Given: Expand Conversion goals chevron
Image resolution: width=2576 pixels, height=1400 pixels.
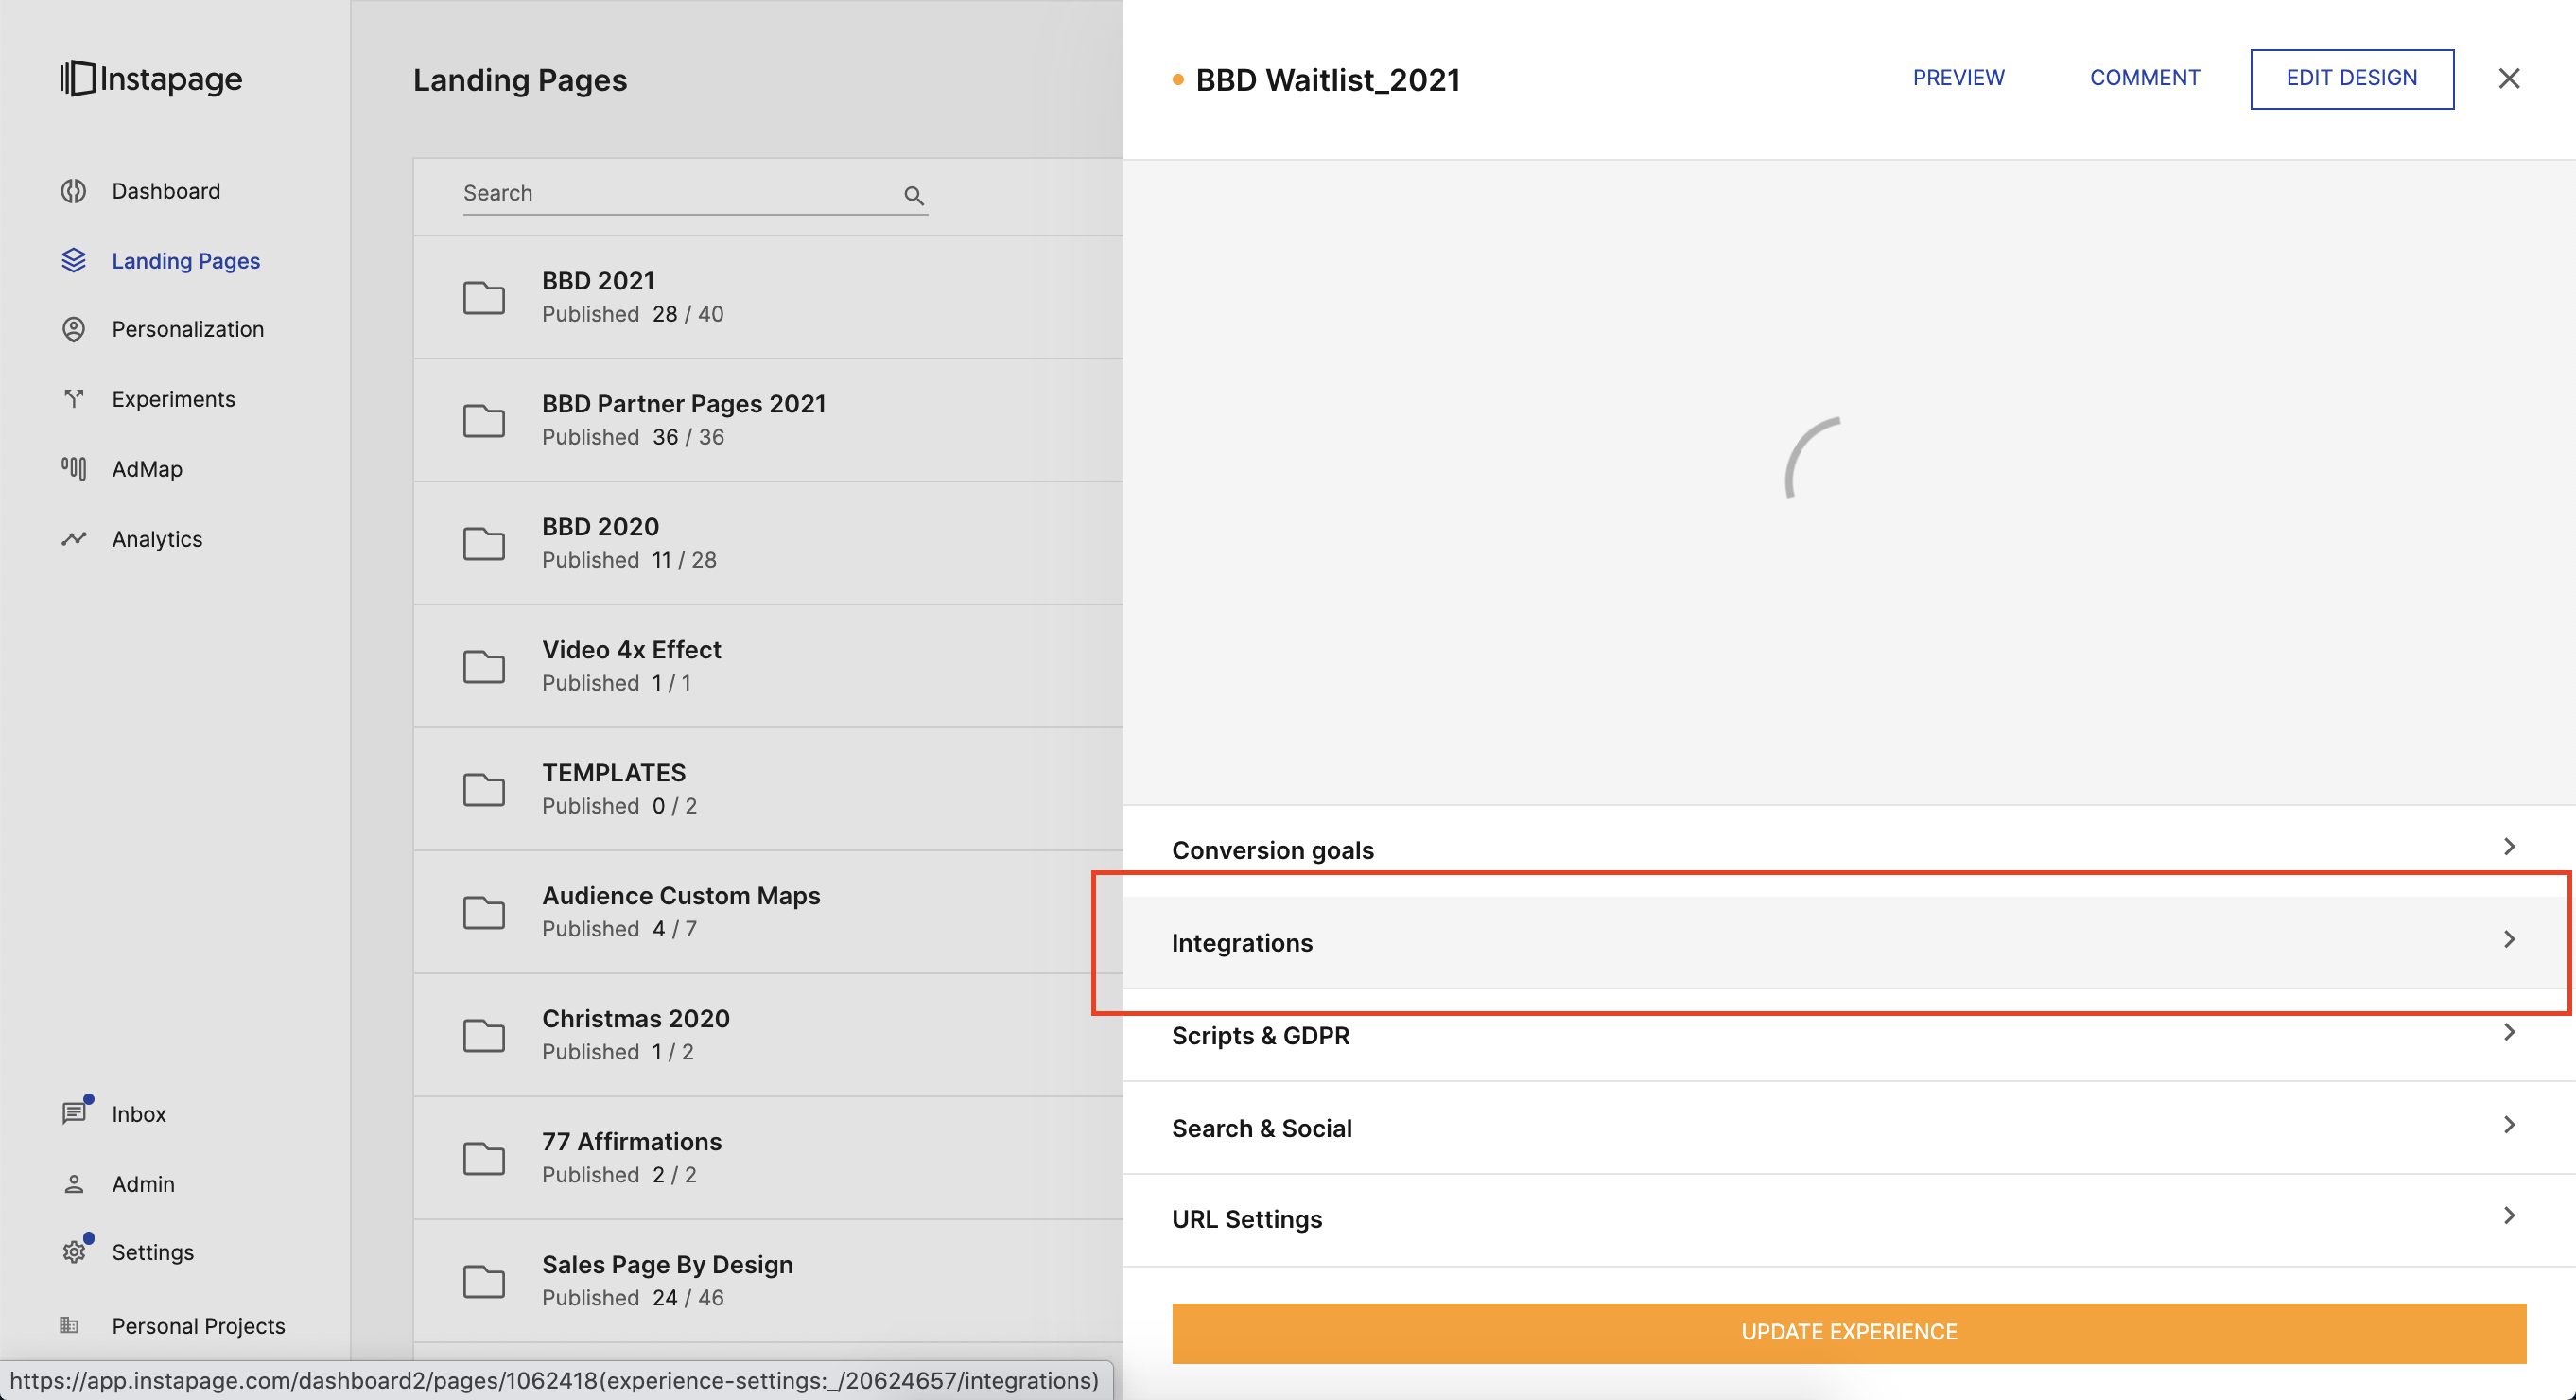Looking at the screenshot, I should [2509, 846].
